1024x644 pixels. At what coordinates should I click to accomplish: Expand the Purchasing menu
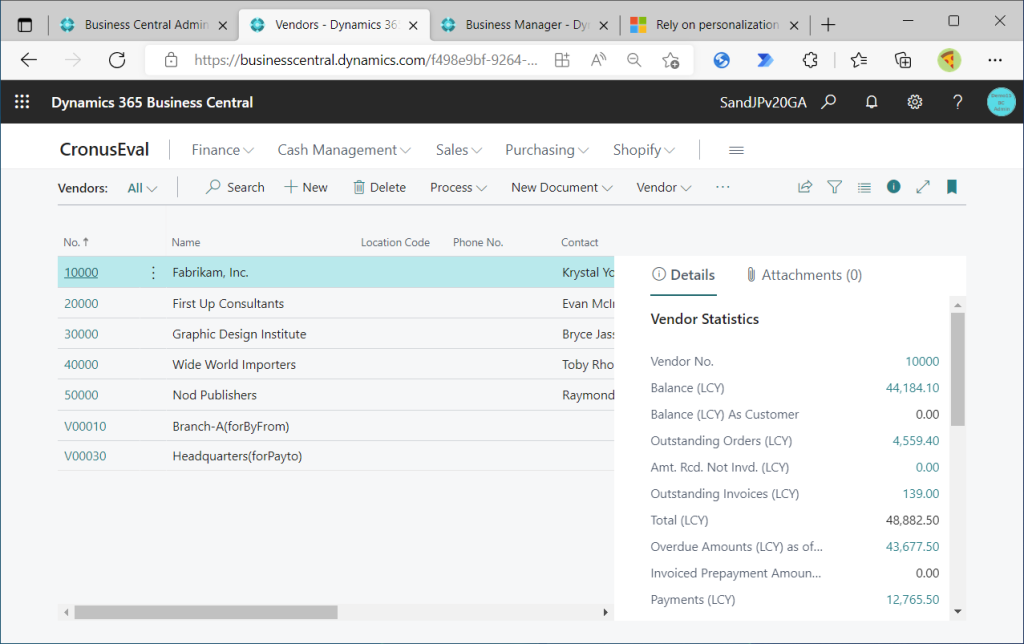click(x=547, y=150)
